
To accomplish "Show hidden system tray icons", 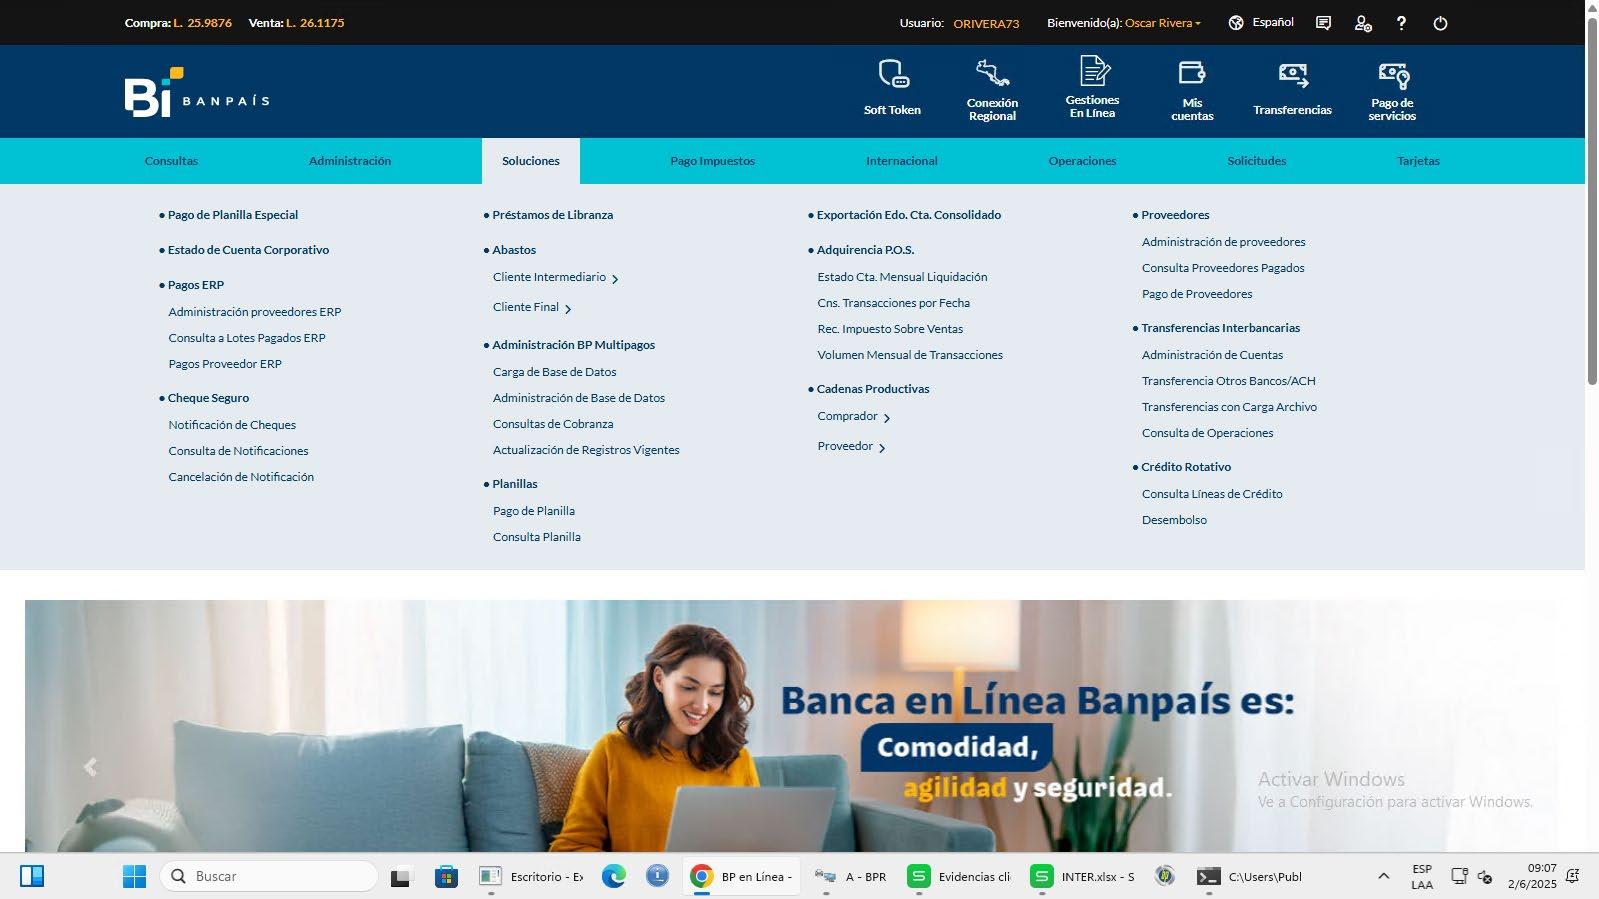I will 1383,877.
